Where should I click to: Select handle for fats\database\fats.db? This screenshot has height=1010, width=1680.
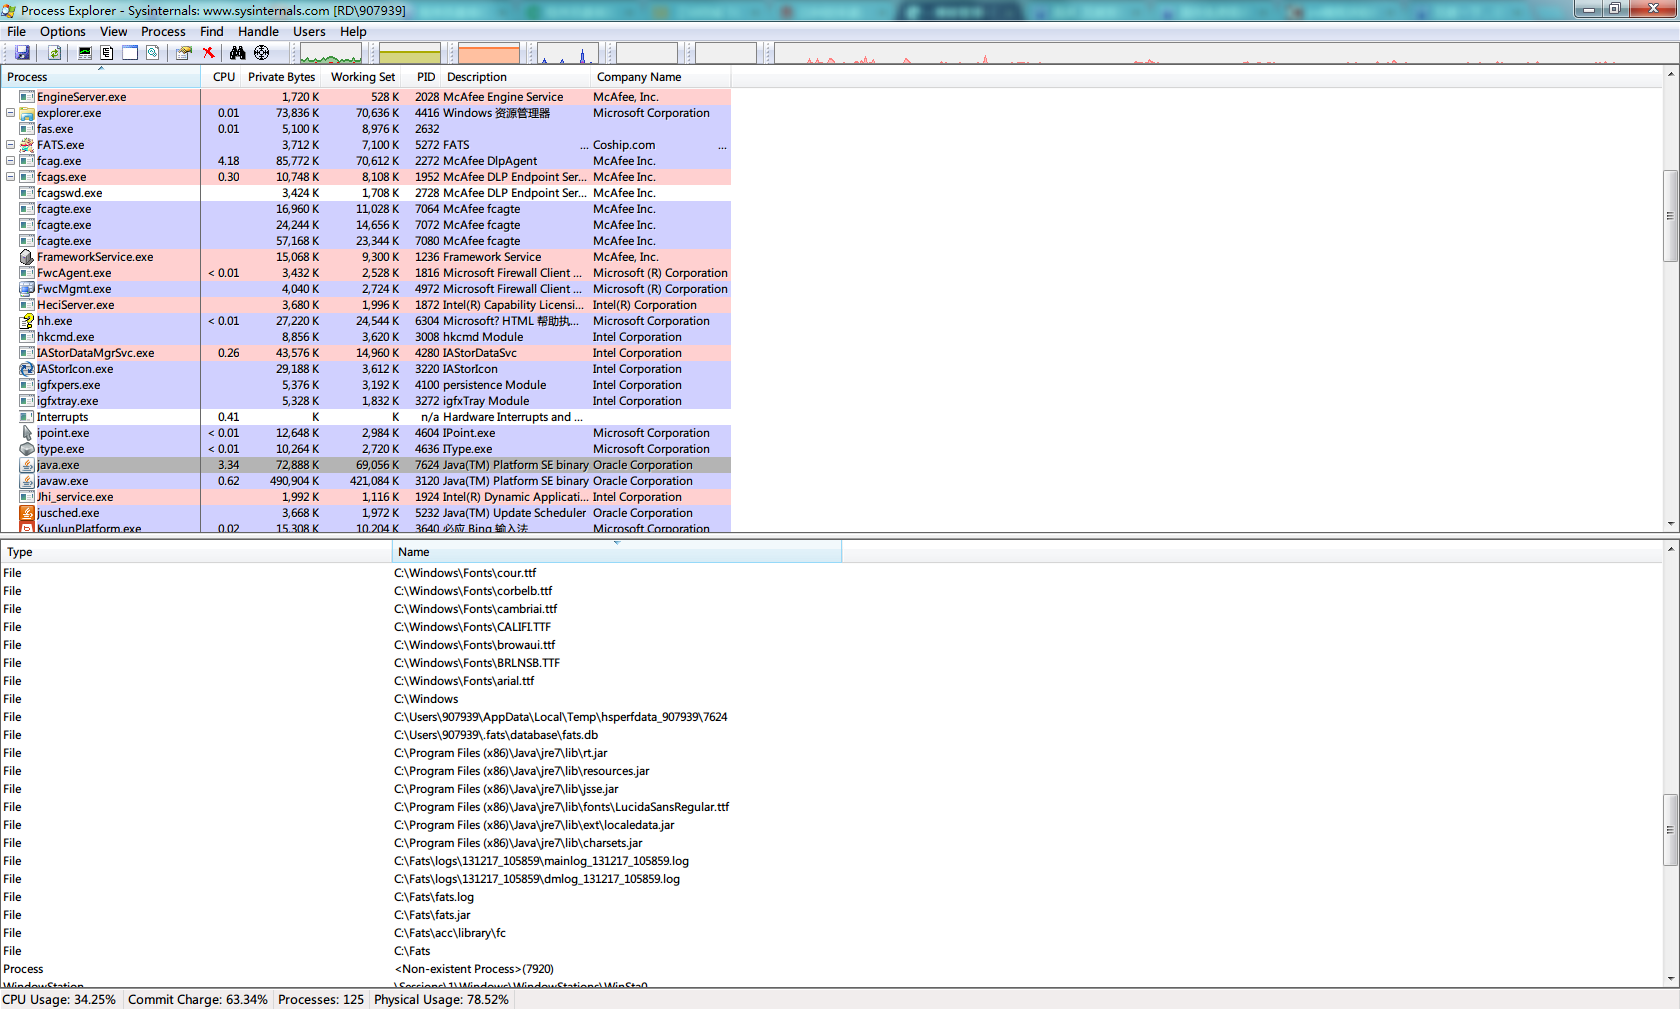496,735
